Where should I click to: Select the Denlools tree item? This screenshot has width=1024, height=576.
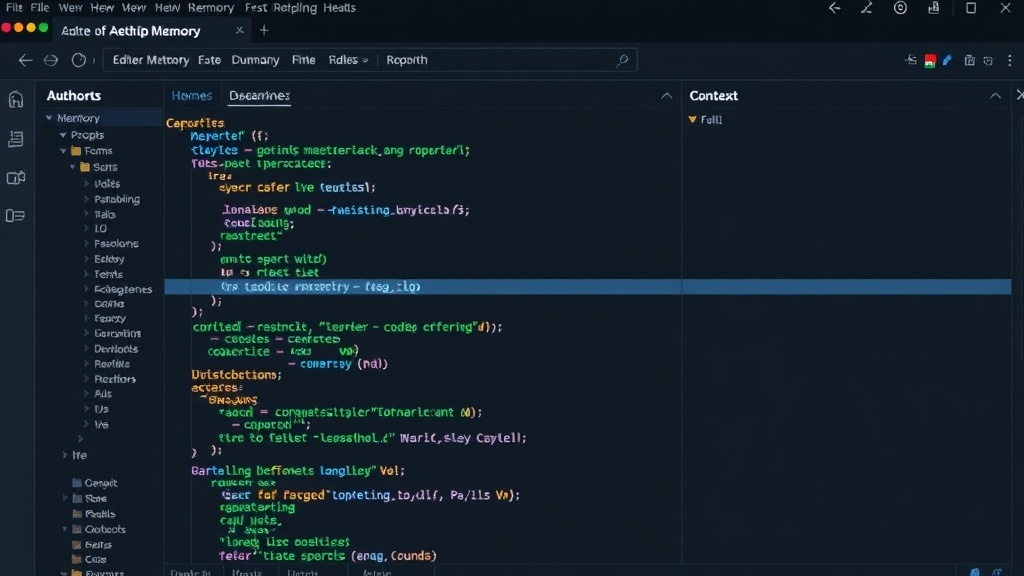(116, 349)
